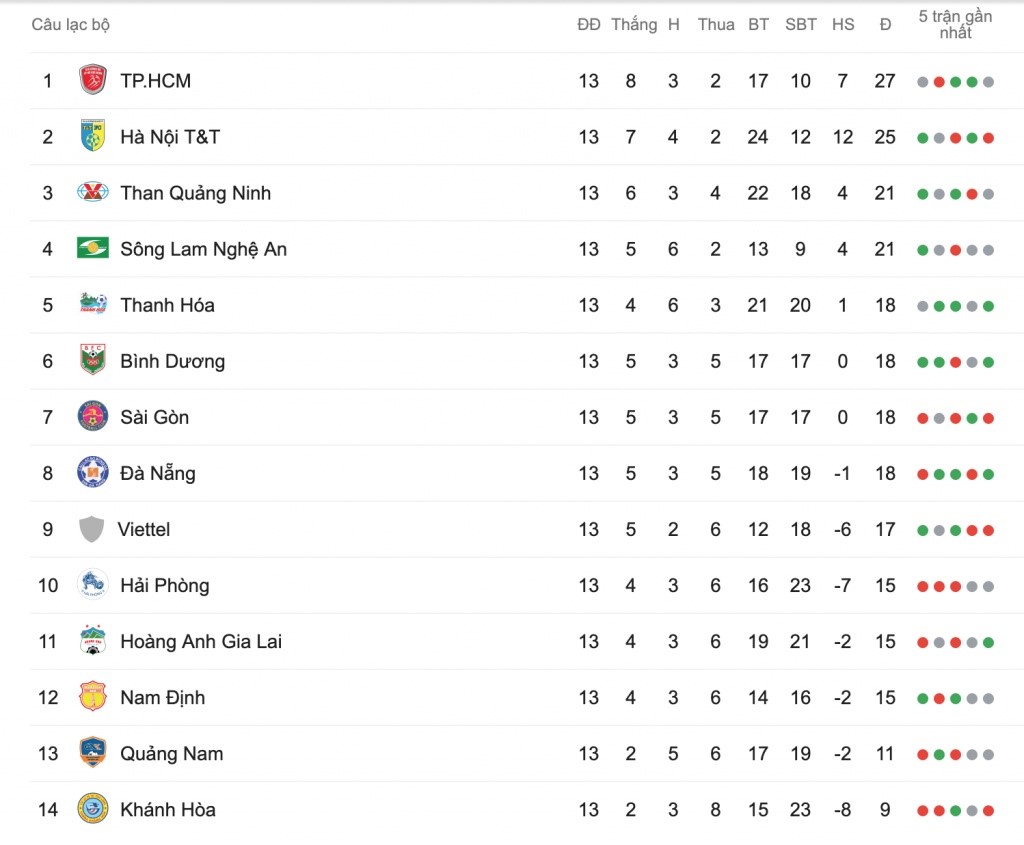This screenshot has height=845, width=1024.
Task: Open the Khánh Hòa team name
Action: coord(168,810)
